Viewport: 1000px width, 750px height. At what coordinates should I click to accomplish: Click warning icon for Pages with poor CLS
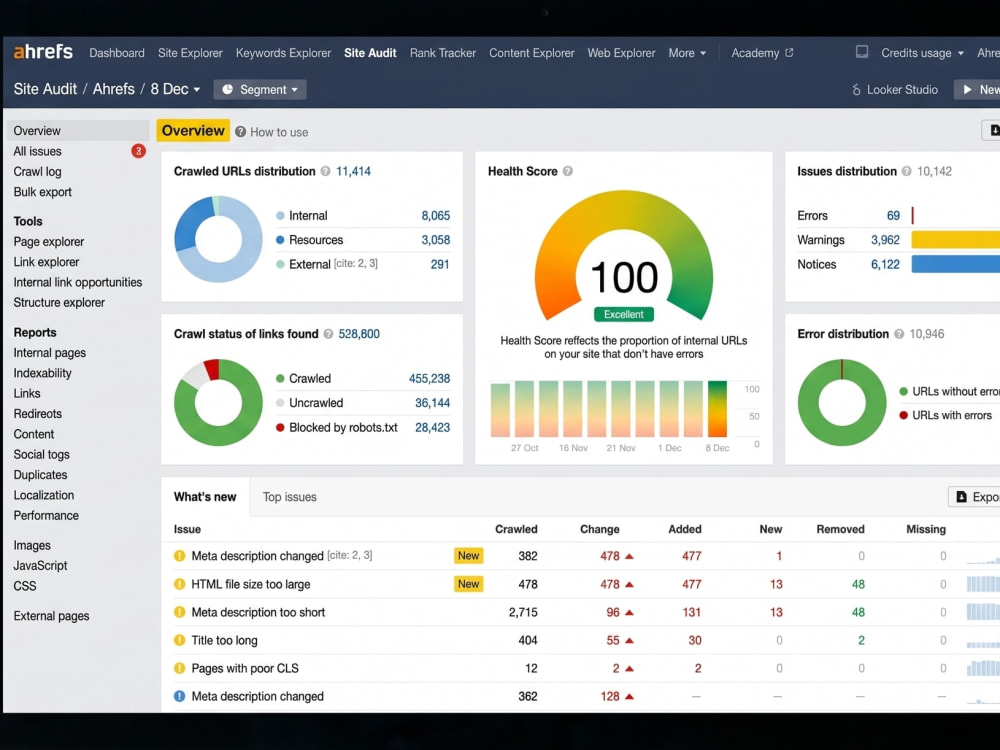(180, 668)
